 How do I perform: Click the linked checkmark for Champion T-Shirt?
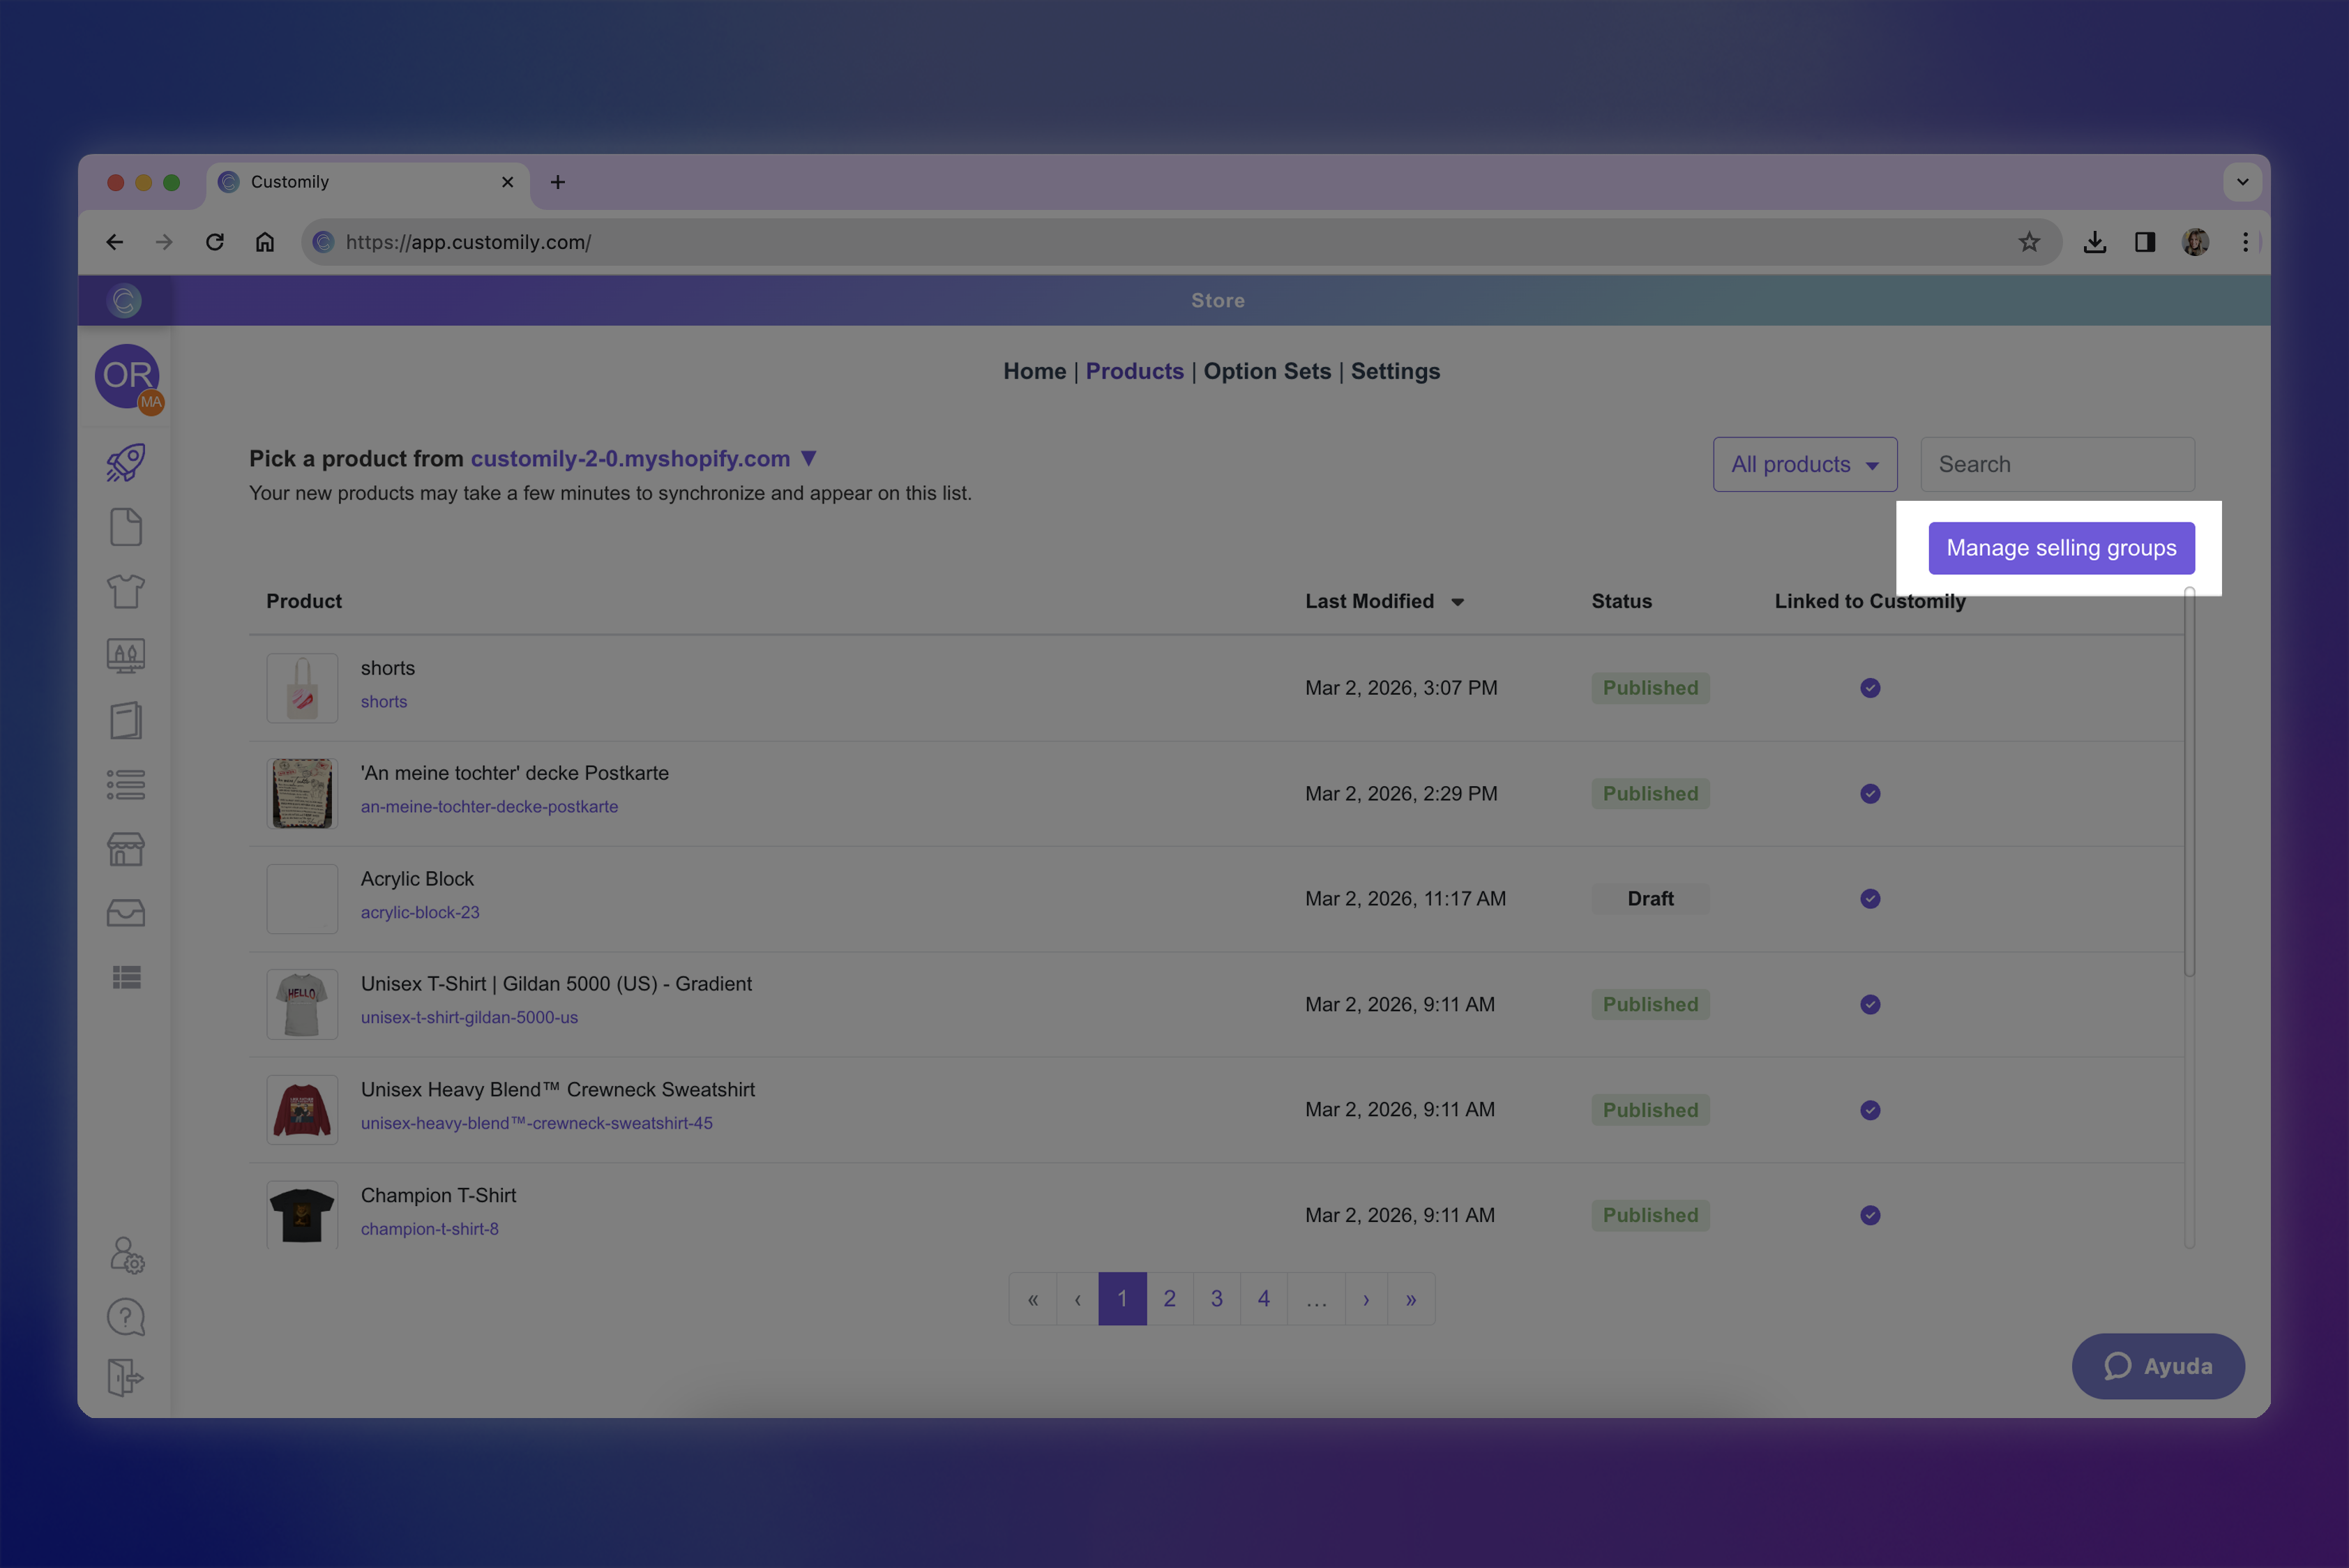pos(1870,1215)
